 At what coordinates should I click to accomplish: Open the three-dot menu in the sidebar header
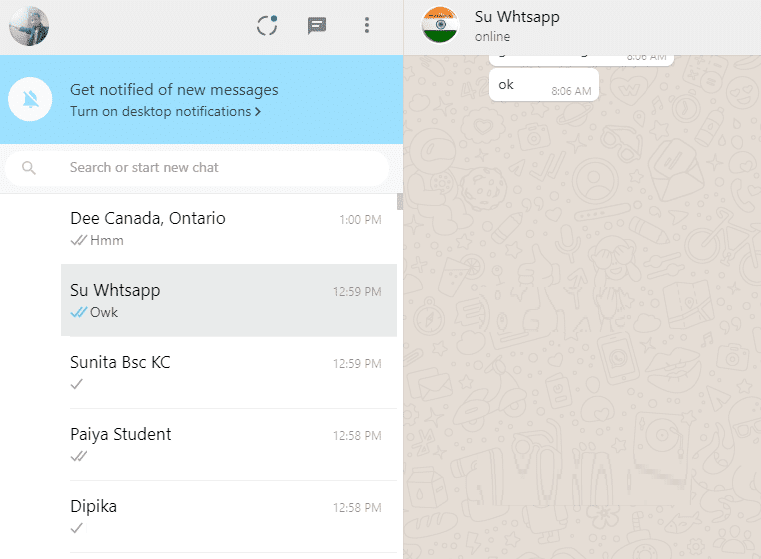[x=367, y=25]
